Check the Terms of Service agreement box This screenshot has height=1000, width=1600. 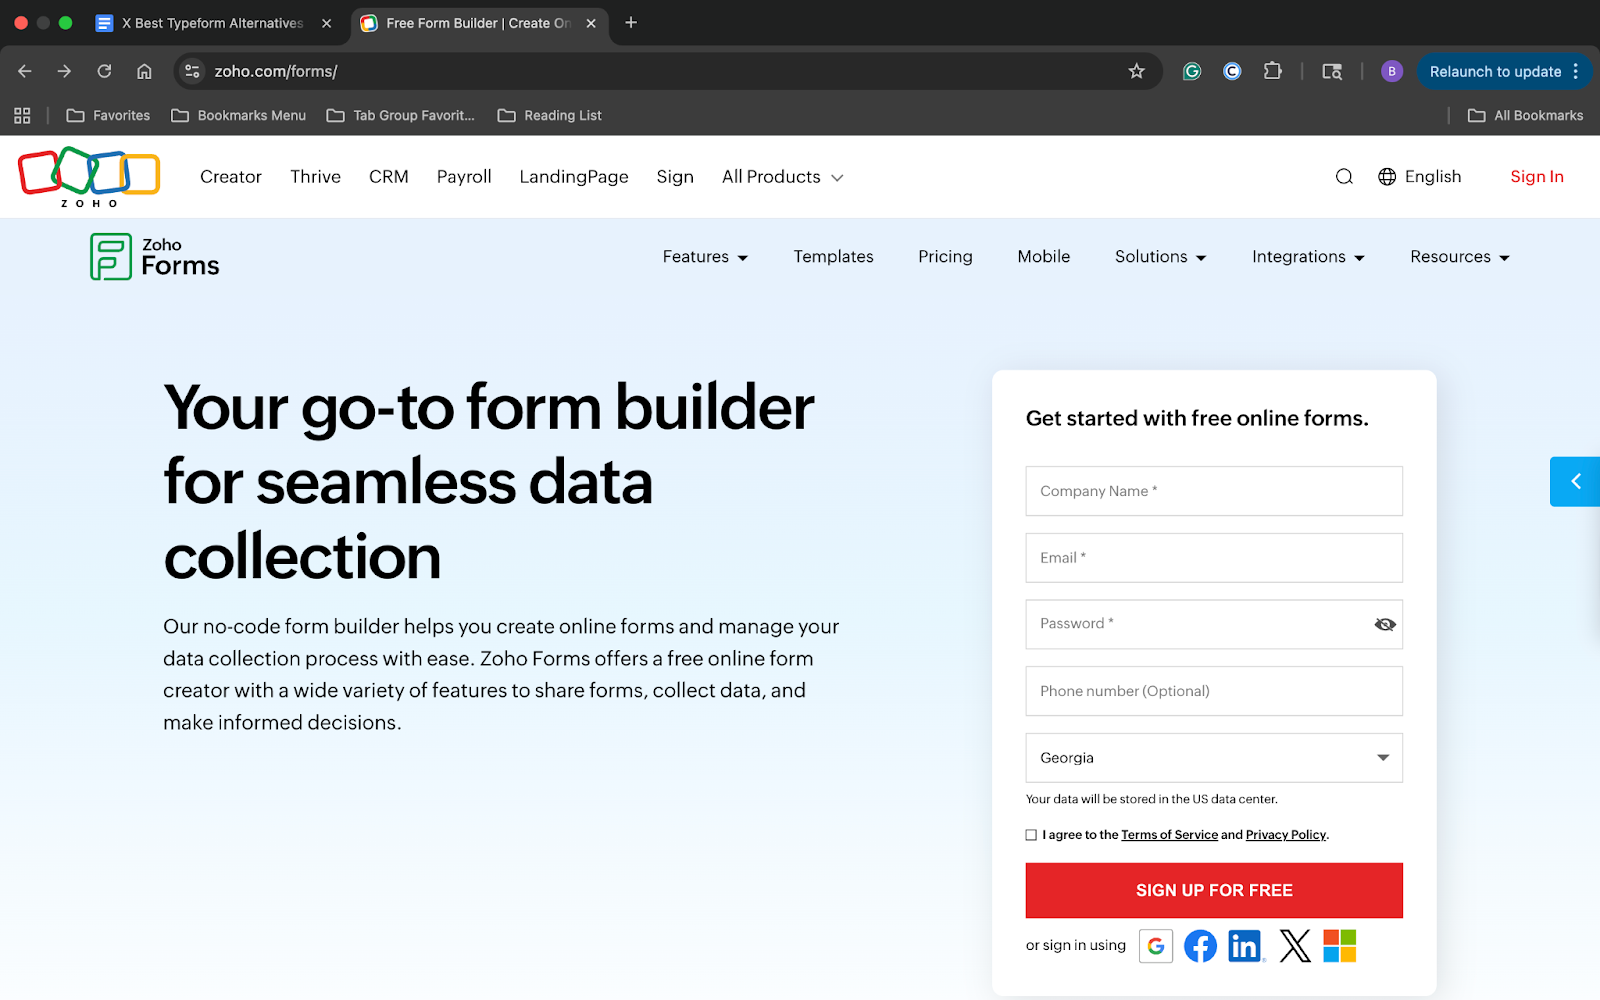click(x=1031, y=834)
